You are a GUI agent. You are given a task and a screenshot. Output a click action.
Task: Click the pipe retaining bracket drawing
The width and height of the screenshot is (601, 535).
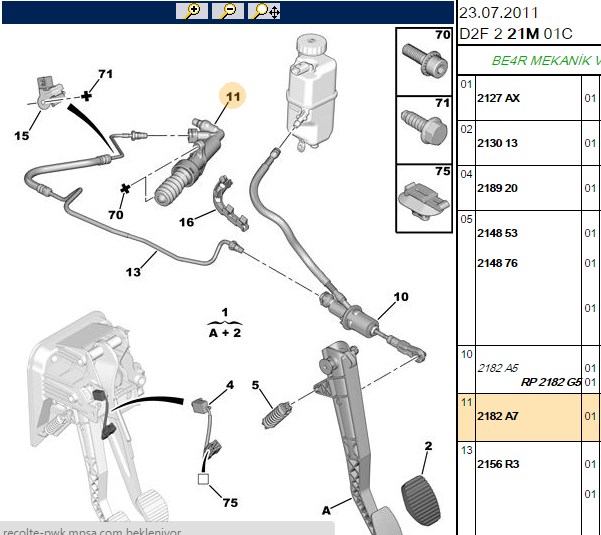231,203
